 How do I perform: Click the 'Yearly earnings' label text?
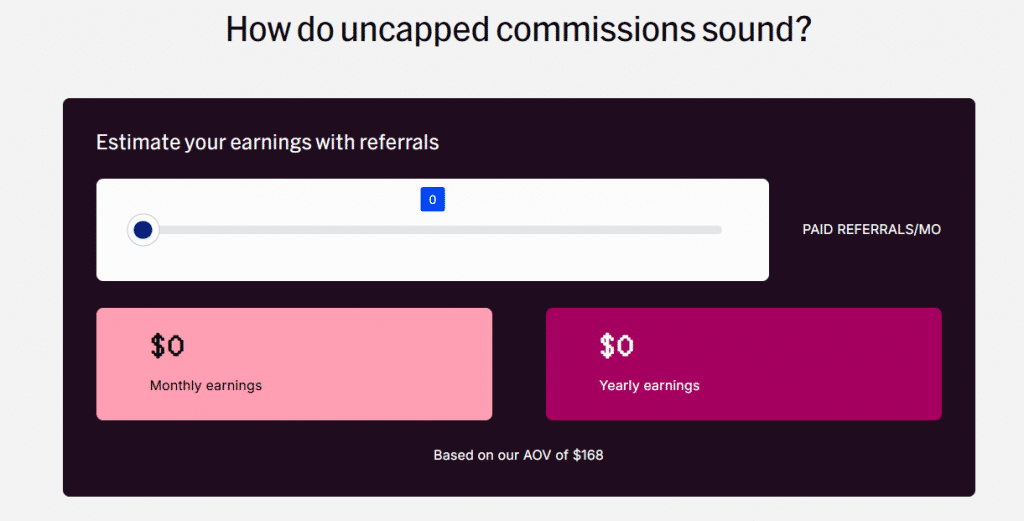[649, 385]
